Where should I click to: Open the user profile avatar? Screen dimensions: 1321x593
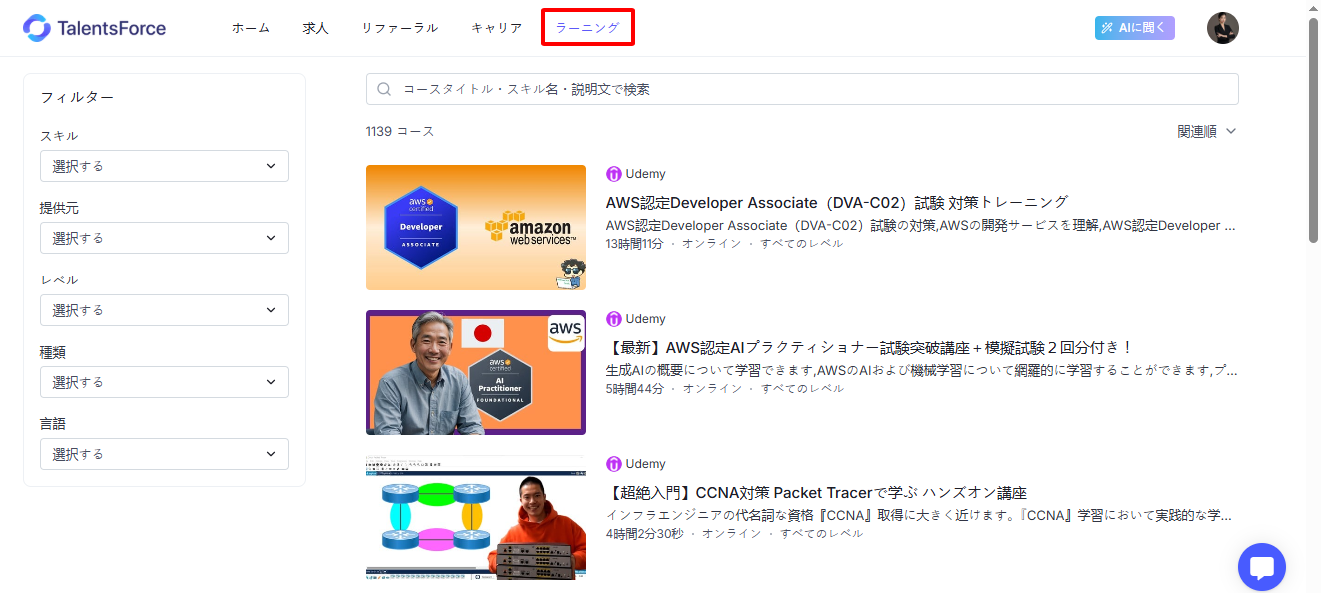(1222, 28)
